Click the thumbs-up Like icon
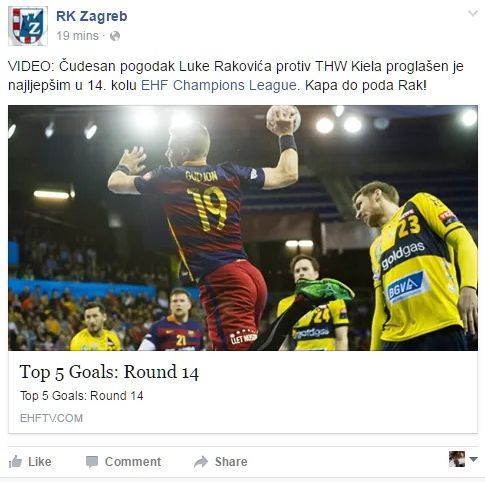This screenshot has height=482, width=485. click(x=15, y=462)
